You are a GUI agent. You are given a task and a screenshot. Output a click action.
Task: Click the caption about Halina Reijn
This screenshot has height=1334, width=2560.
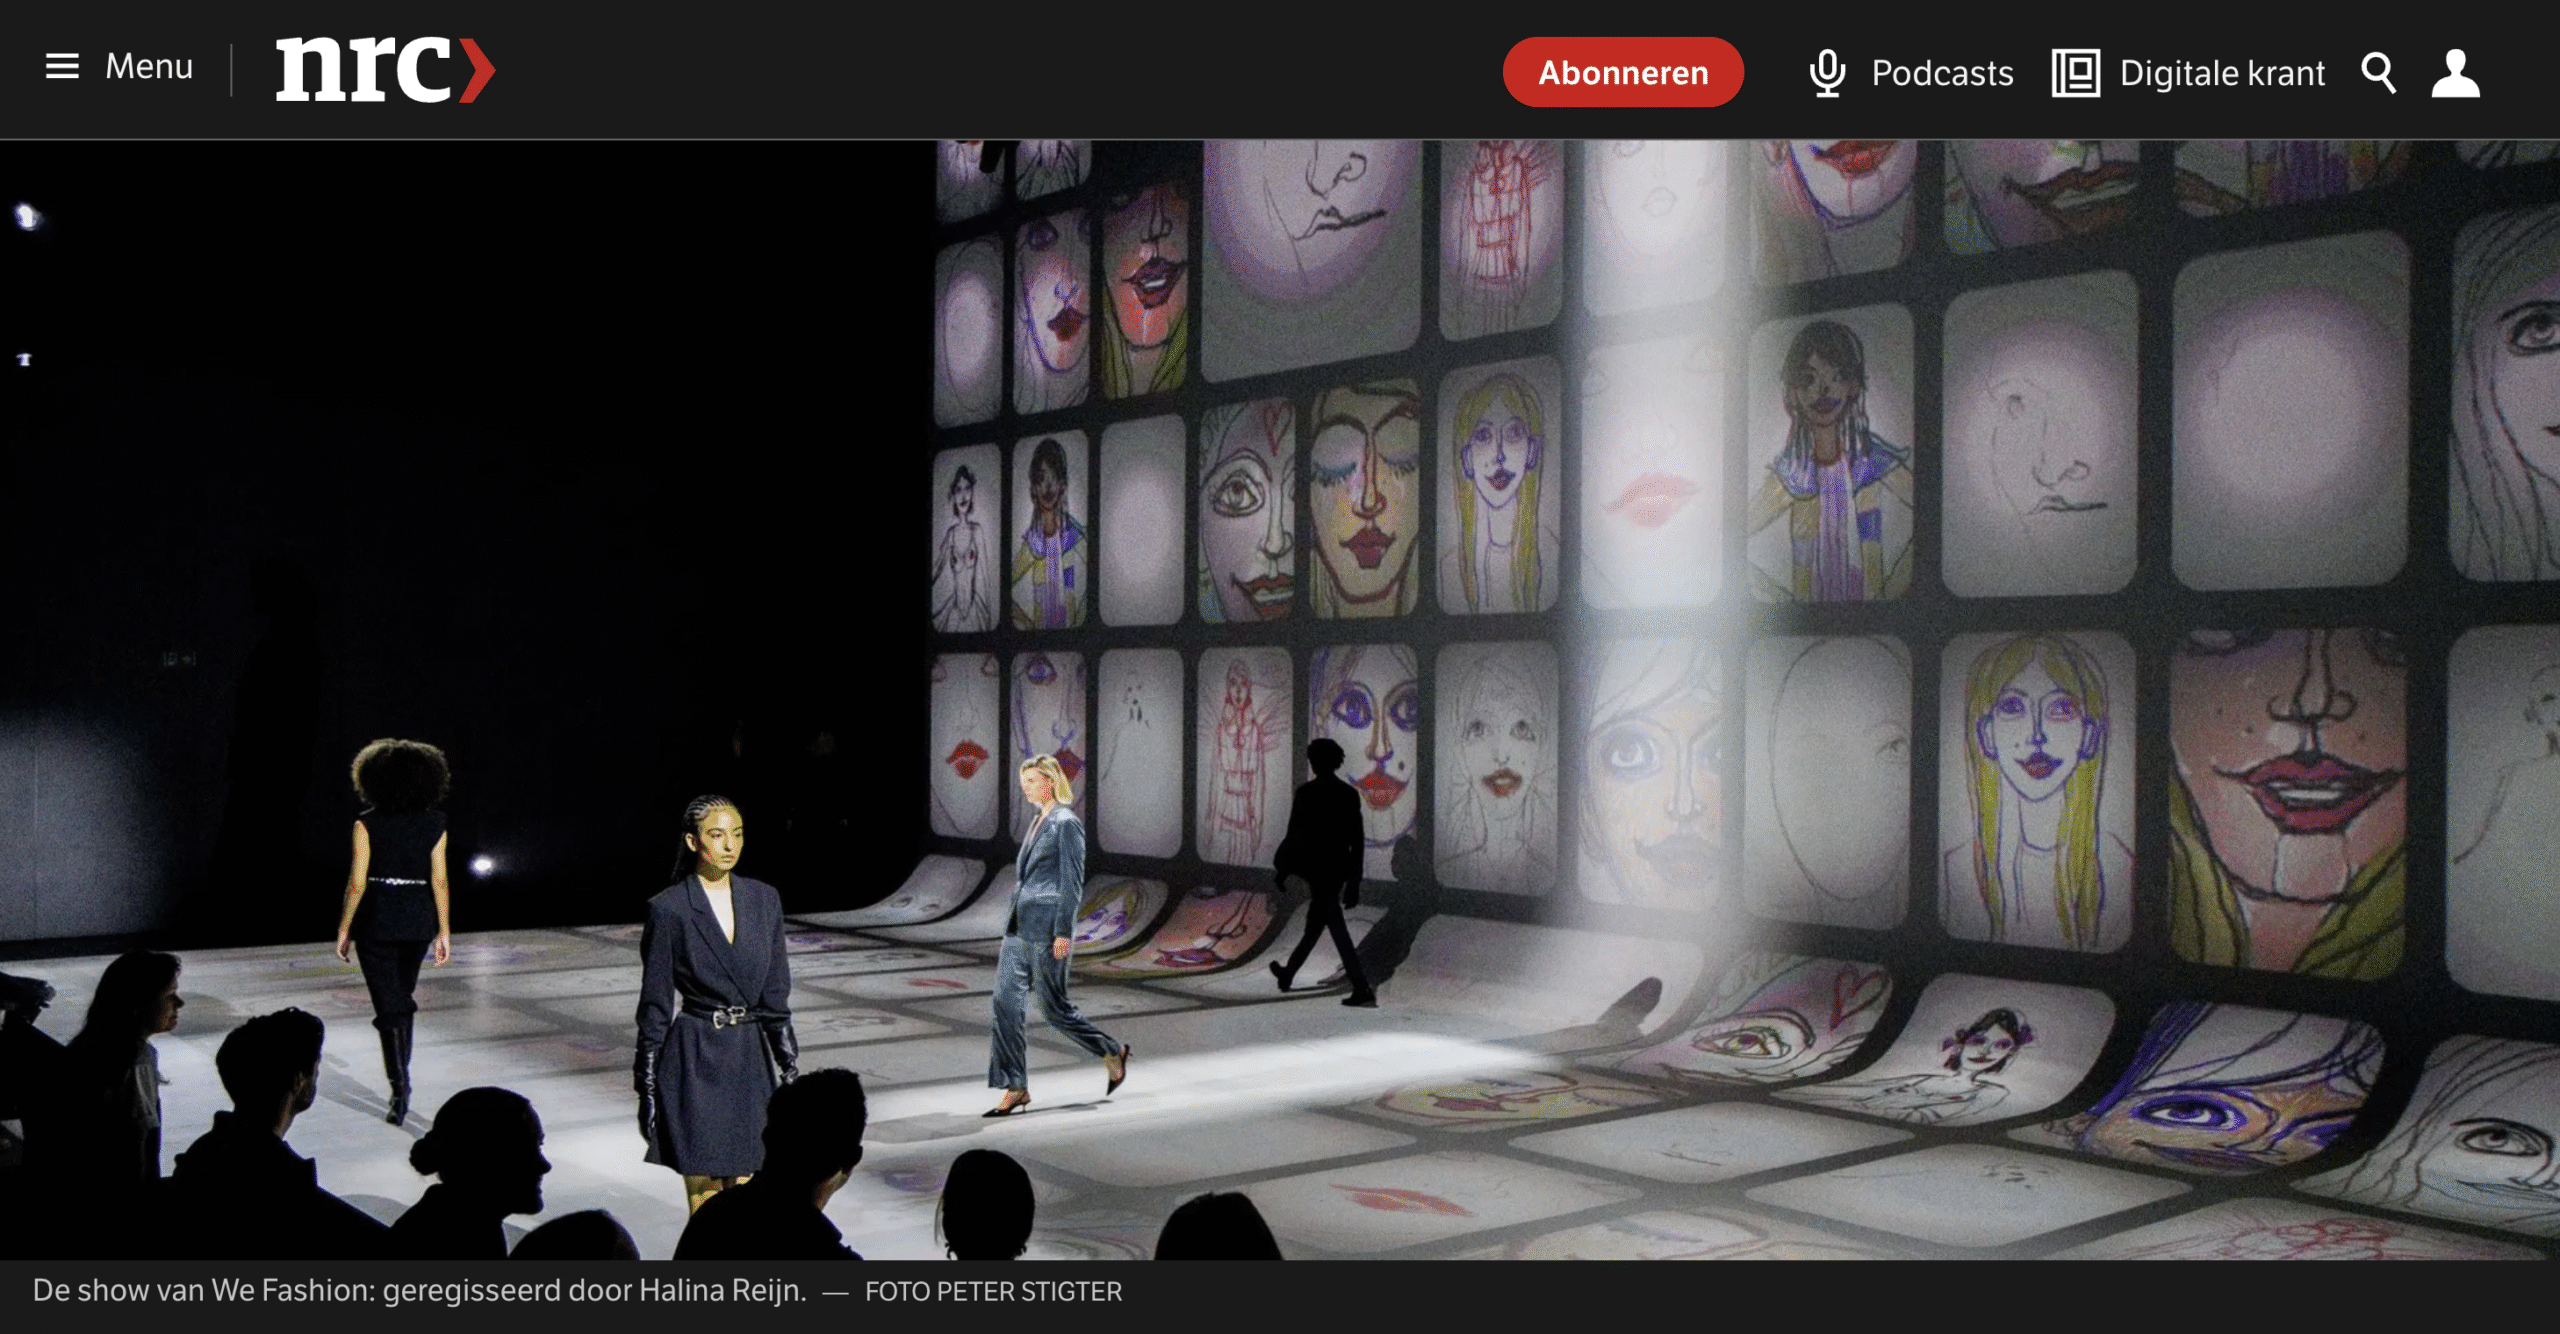tap(419, 1290)
